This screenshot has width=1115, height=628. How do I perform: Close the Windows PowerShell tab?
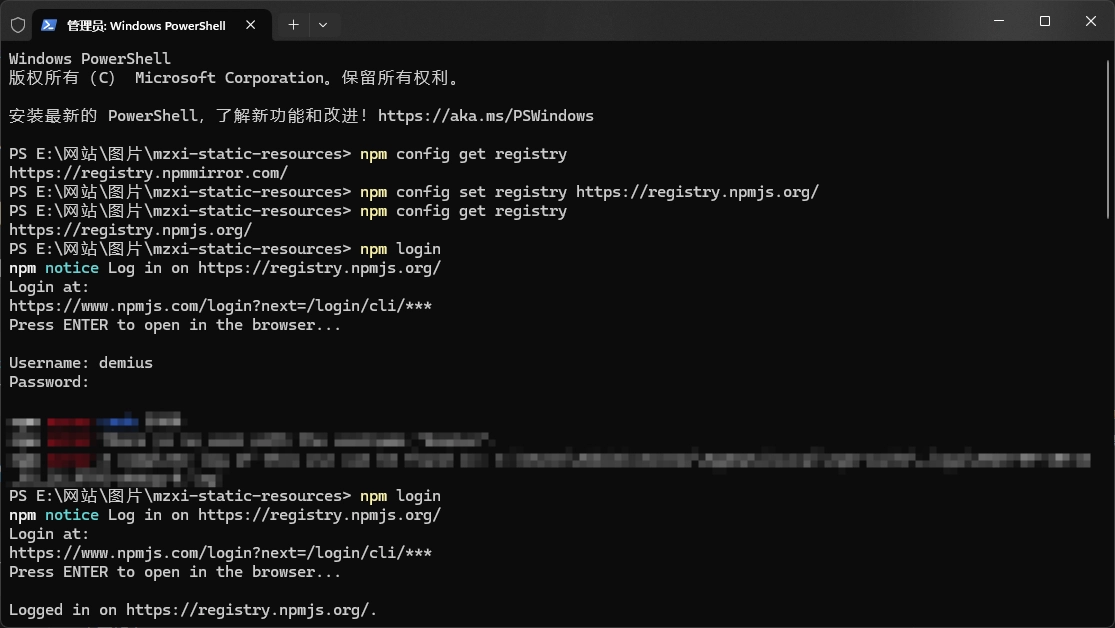pyautogui.click(x=251, y=25)
